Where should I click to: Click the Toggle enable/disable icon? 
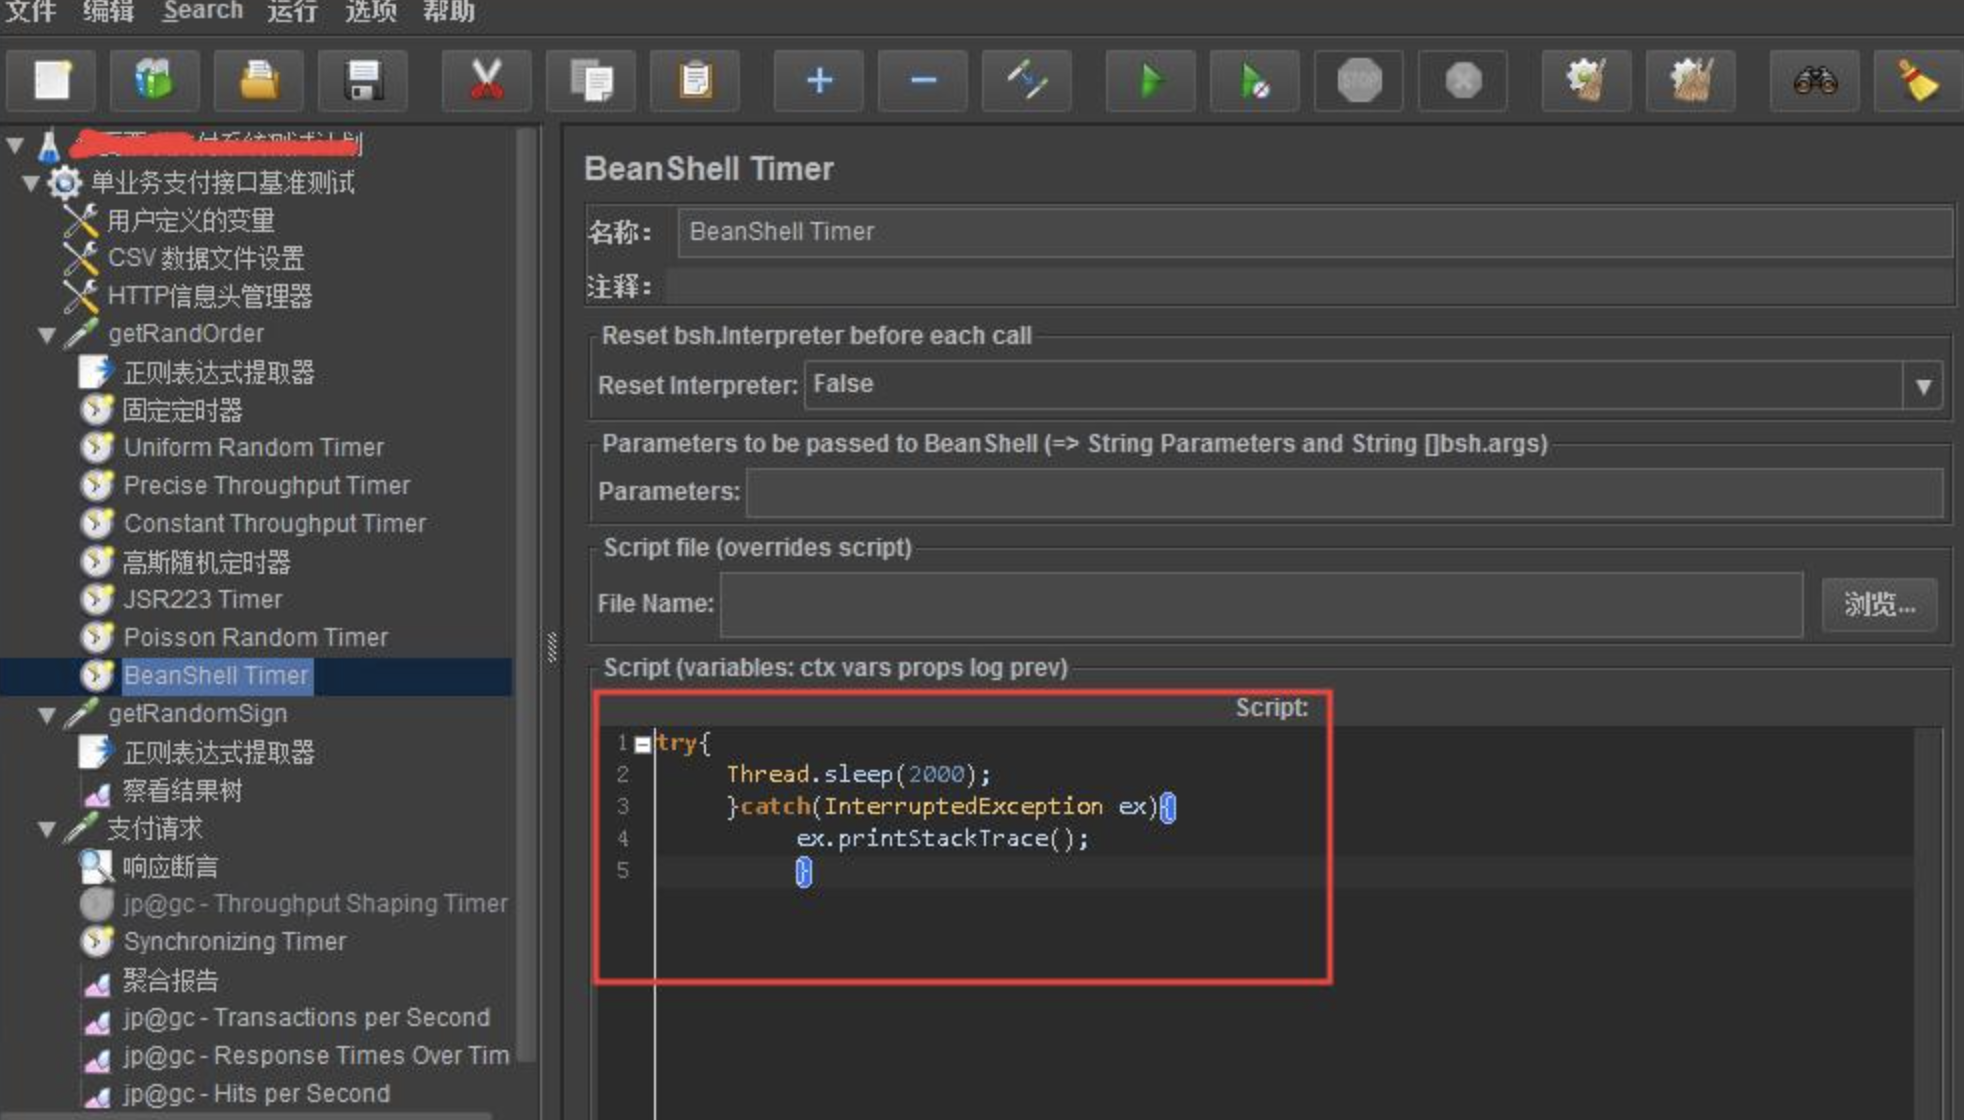[1027, 80]
